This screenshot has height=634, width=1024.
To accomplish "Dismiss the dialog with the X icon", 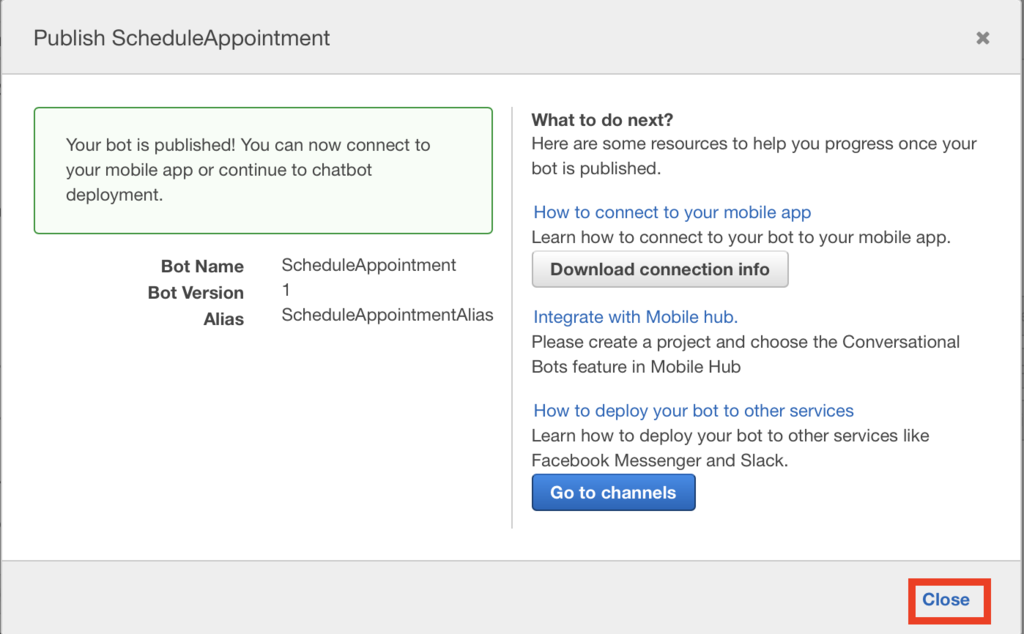I will 983,38.
